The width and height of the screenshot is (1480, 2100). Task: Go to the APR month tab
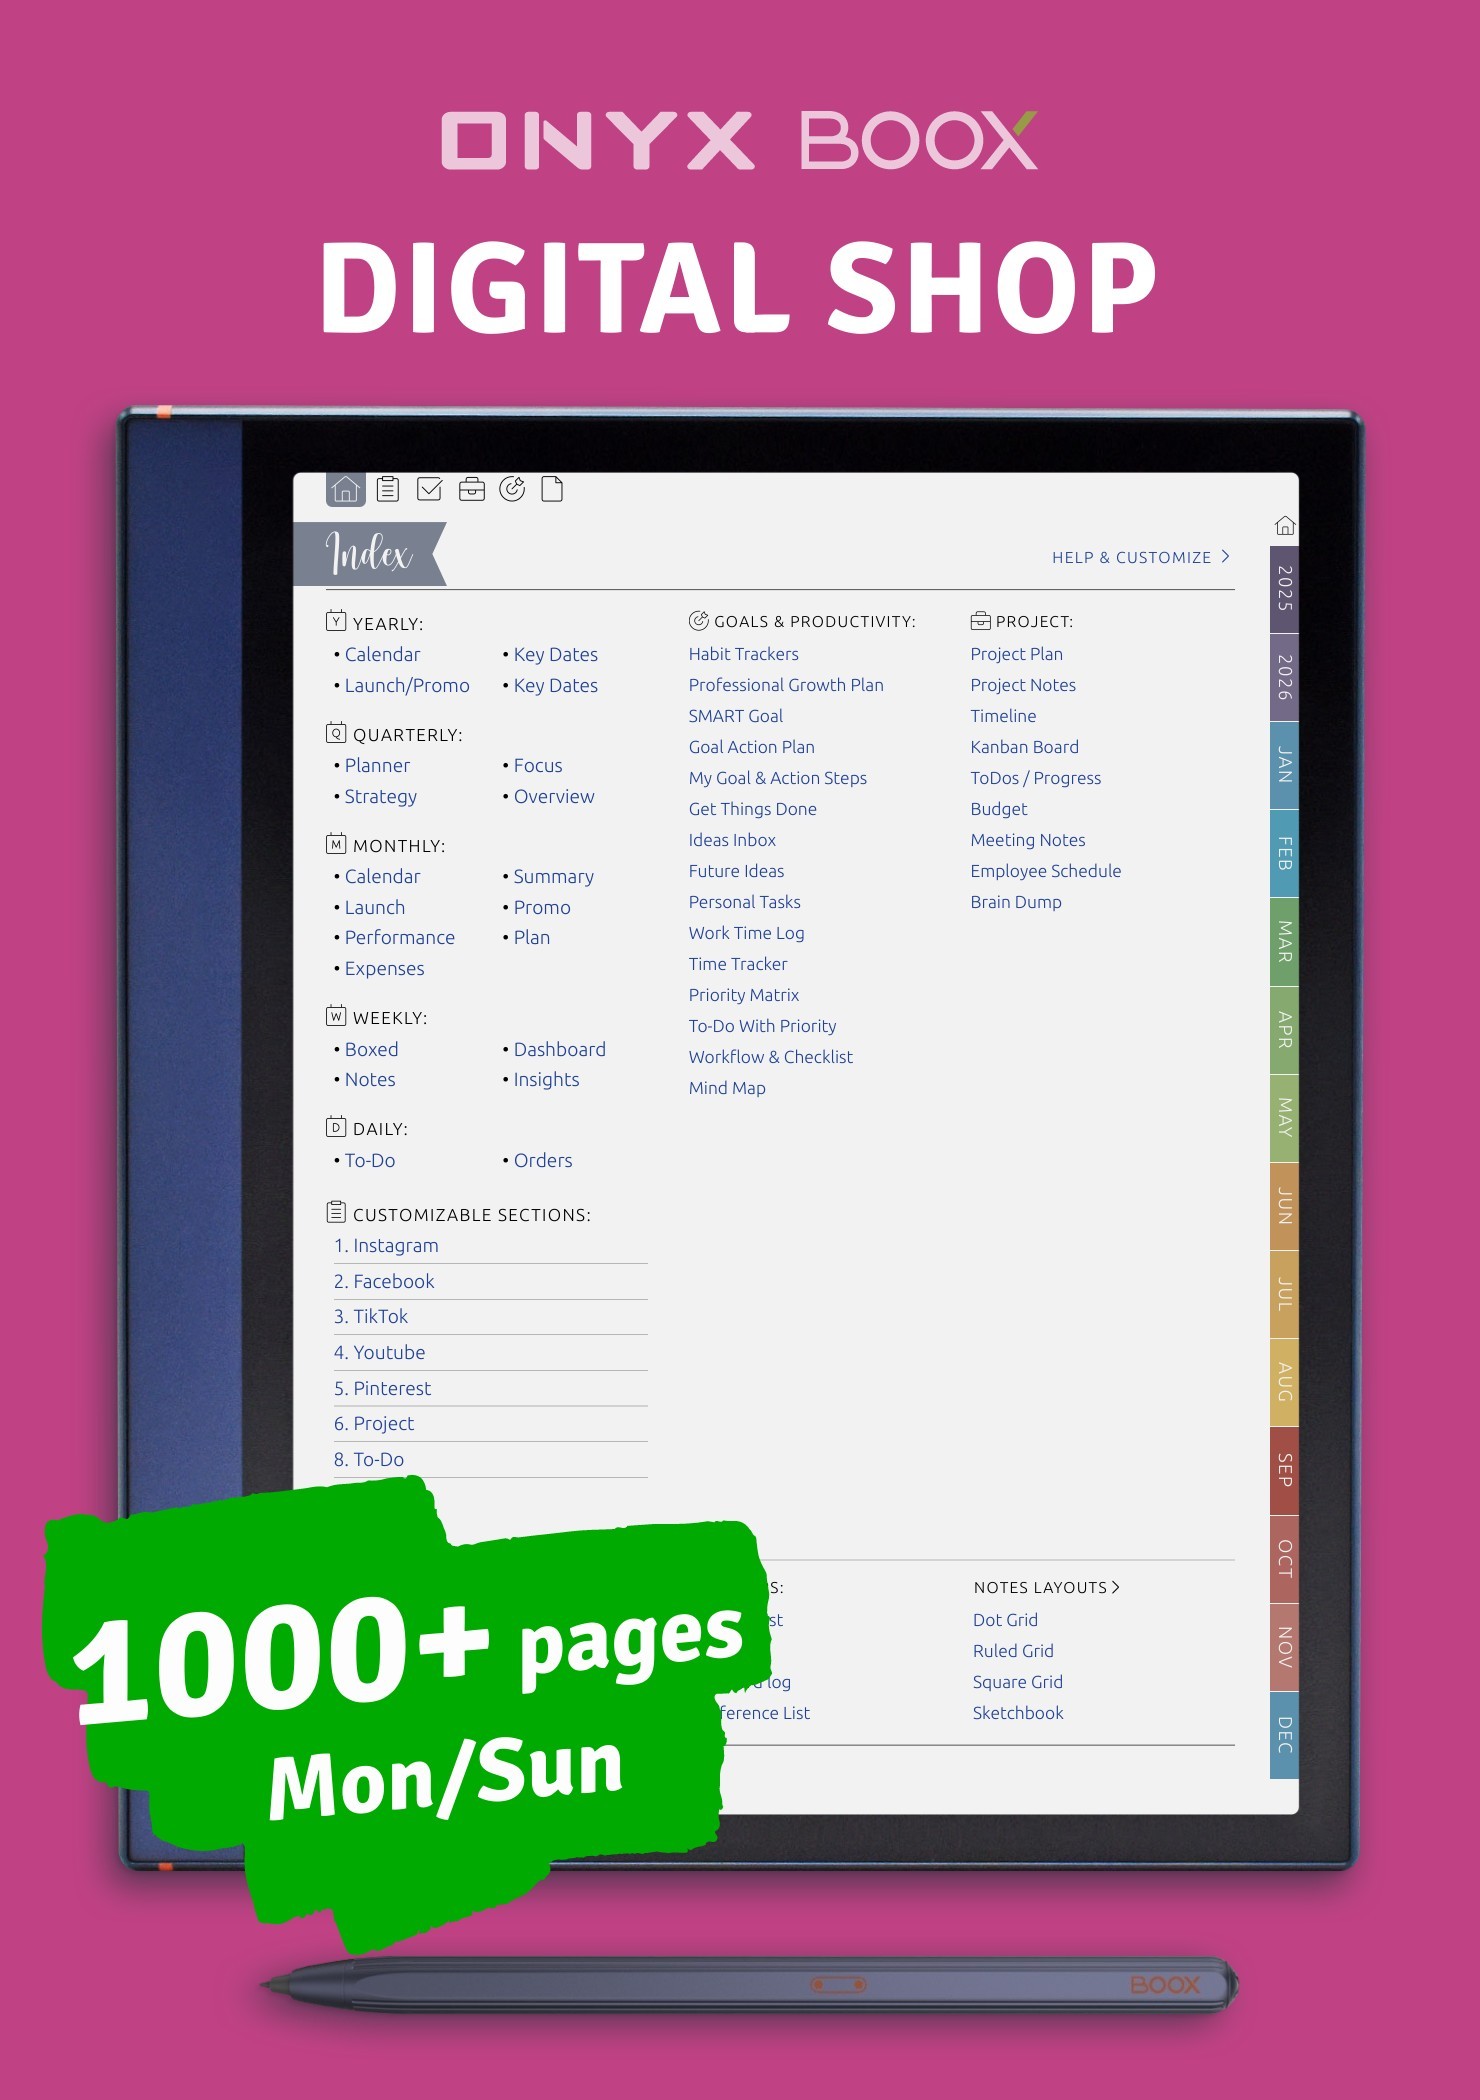pos(1284,1030)
